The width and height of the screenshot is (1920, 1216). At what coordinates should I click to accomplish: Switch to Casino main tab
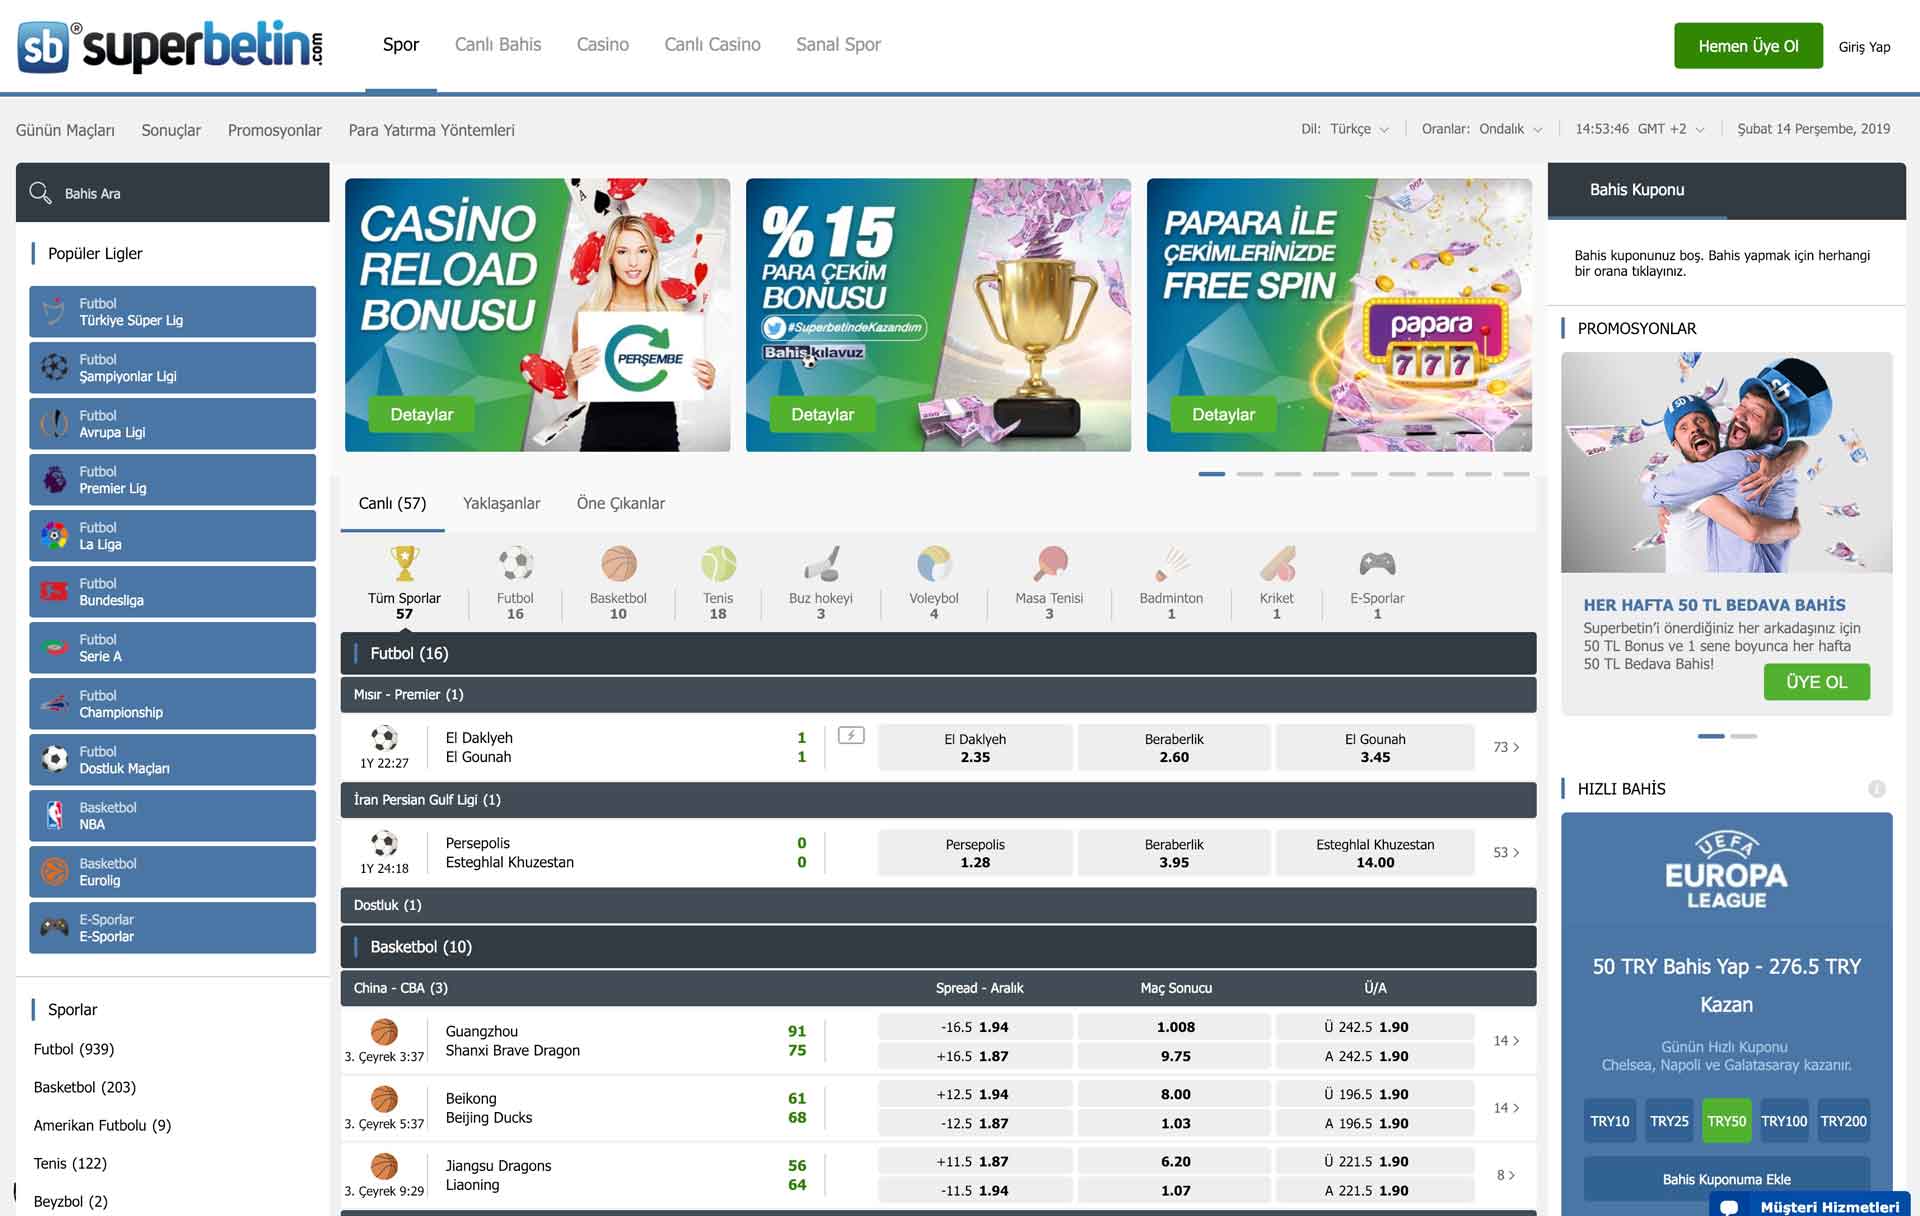point(603,45)
